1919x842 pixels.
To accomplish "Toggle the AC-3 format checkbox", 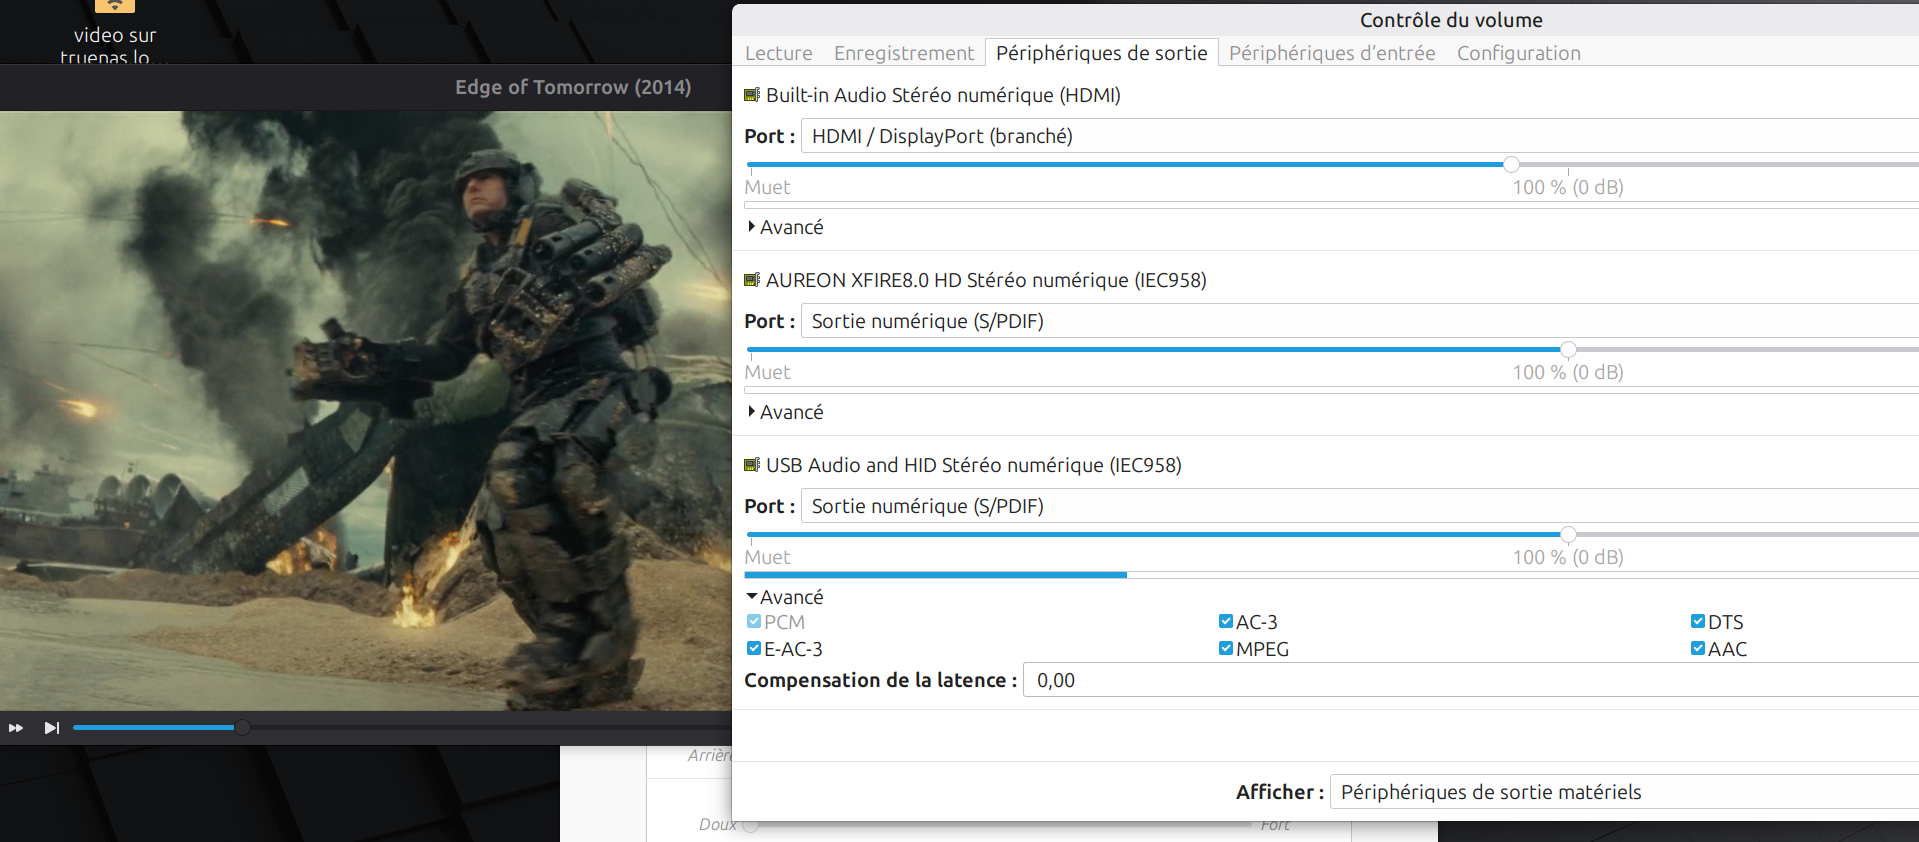I will pyautogui.click(x=1226, y=621).
